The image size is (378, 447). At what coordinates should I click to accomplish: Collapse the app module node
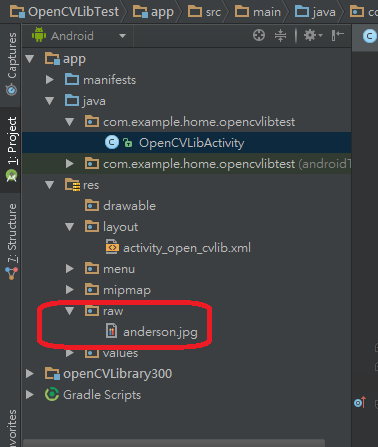pyautogui.click(x=30, y=59)
